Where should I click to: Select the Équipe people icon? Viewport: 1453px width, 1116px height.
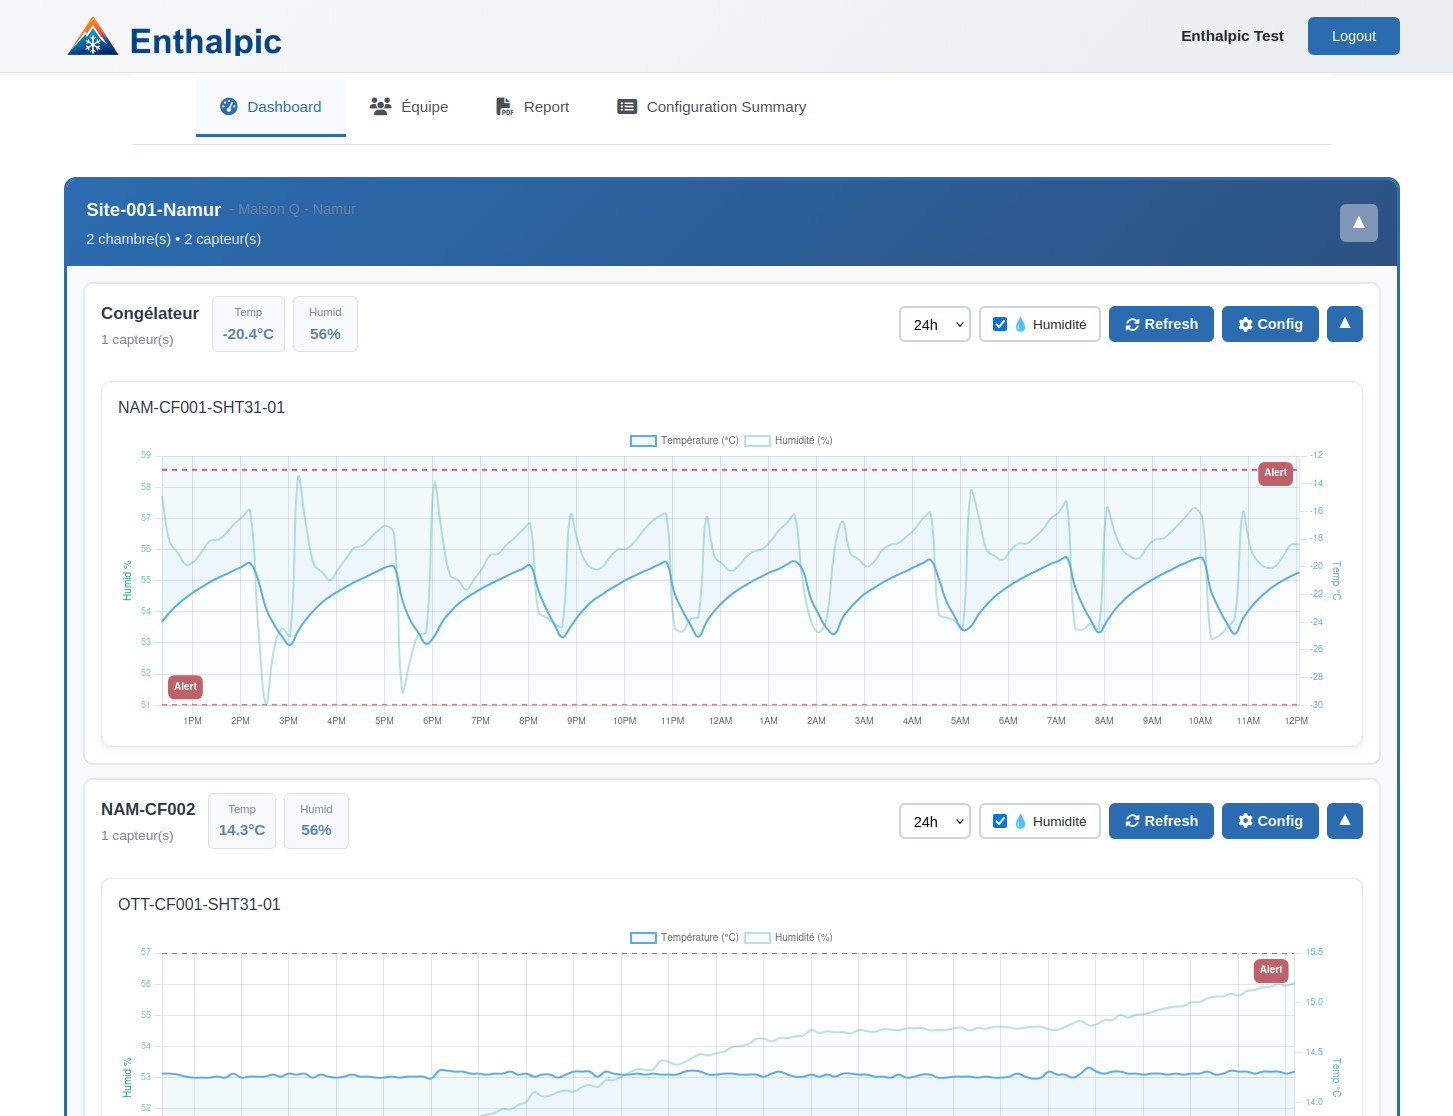point(381,106)
